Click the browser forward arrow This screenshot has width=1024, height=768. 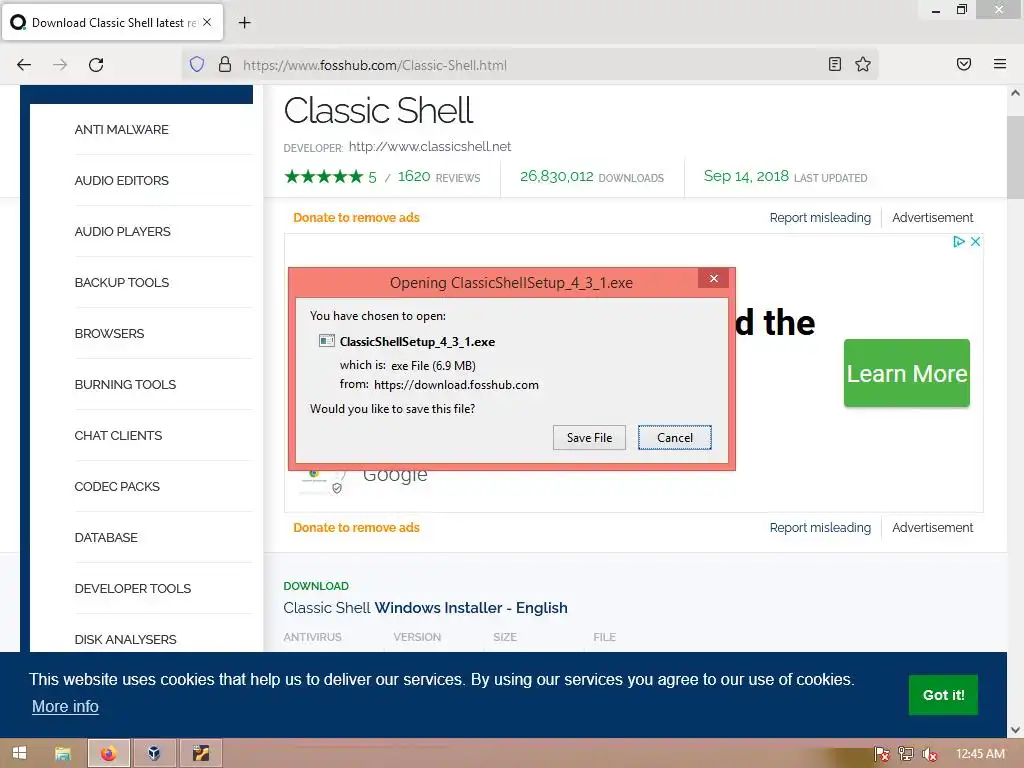[x=60, y=65]
